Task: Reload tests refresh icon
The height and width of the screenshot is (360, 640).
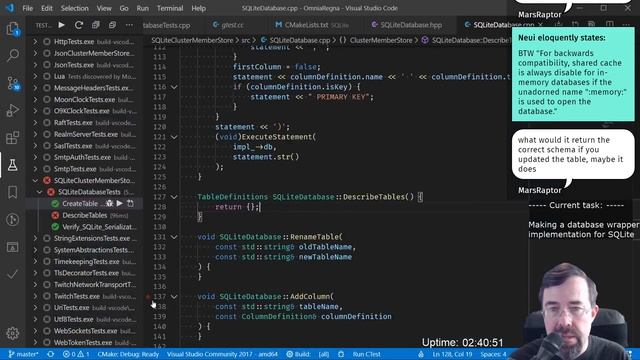Action: click(x=79, y=25)
